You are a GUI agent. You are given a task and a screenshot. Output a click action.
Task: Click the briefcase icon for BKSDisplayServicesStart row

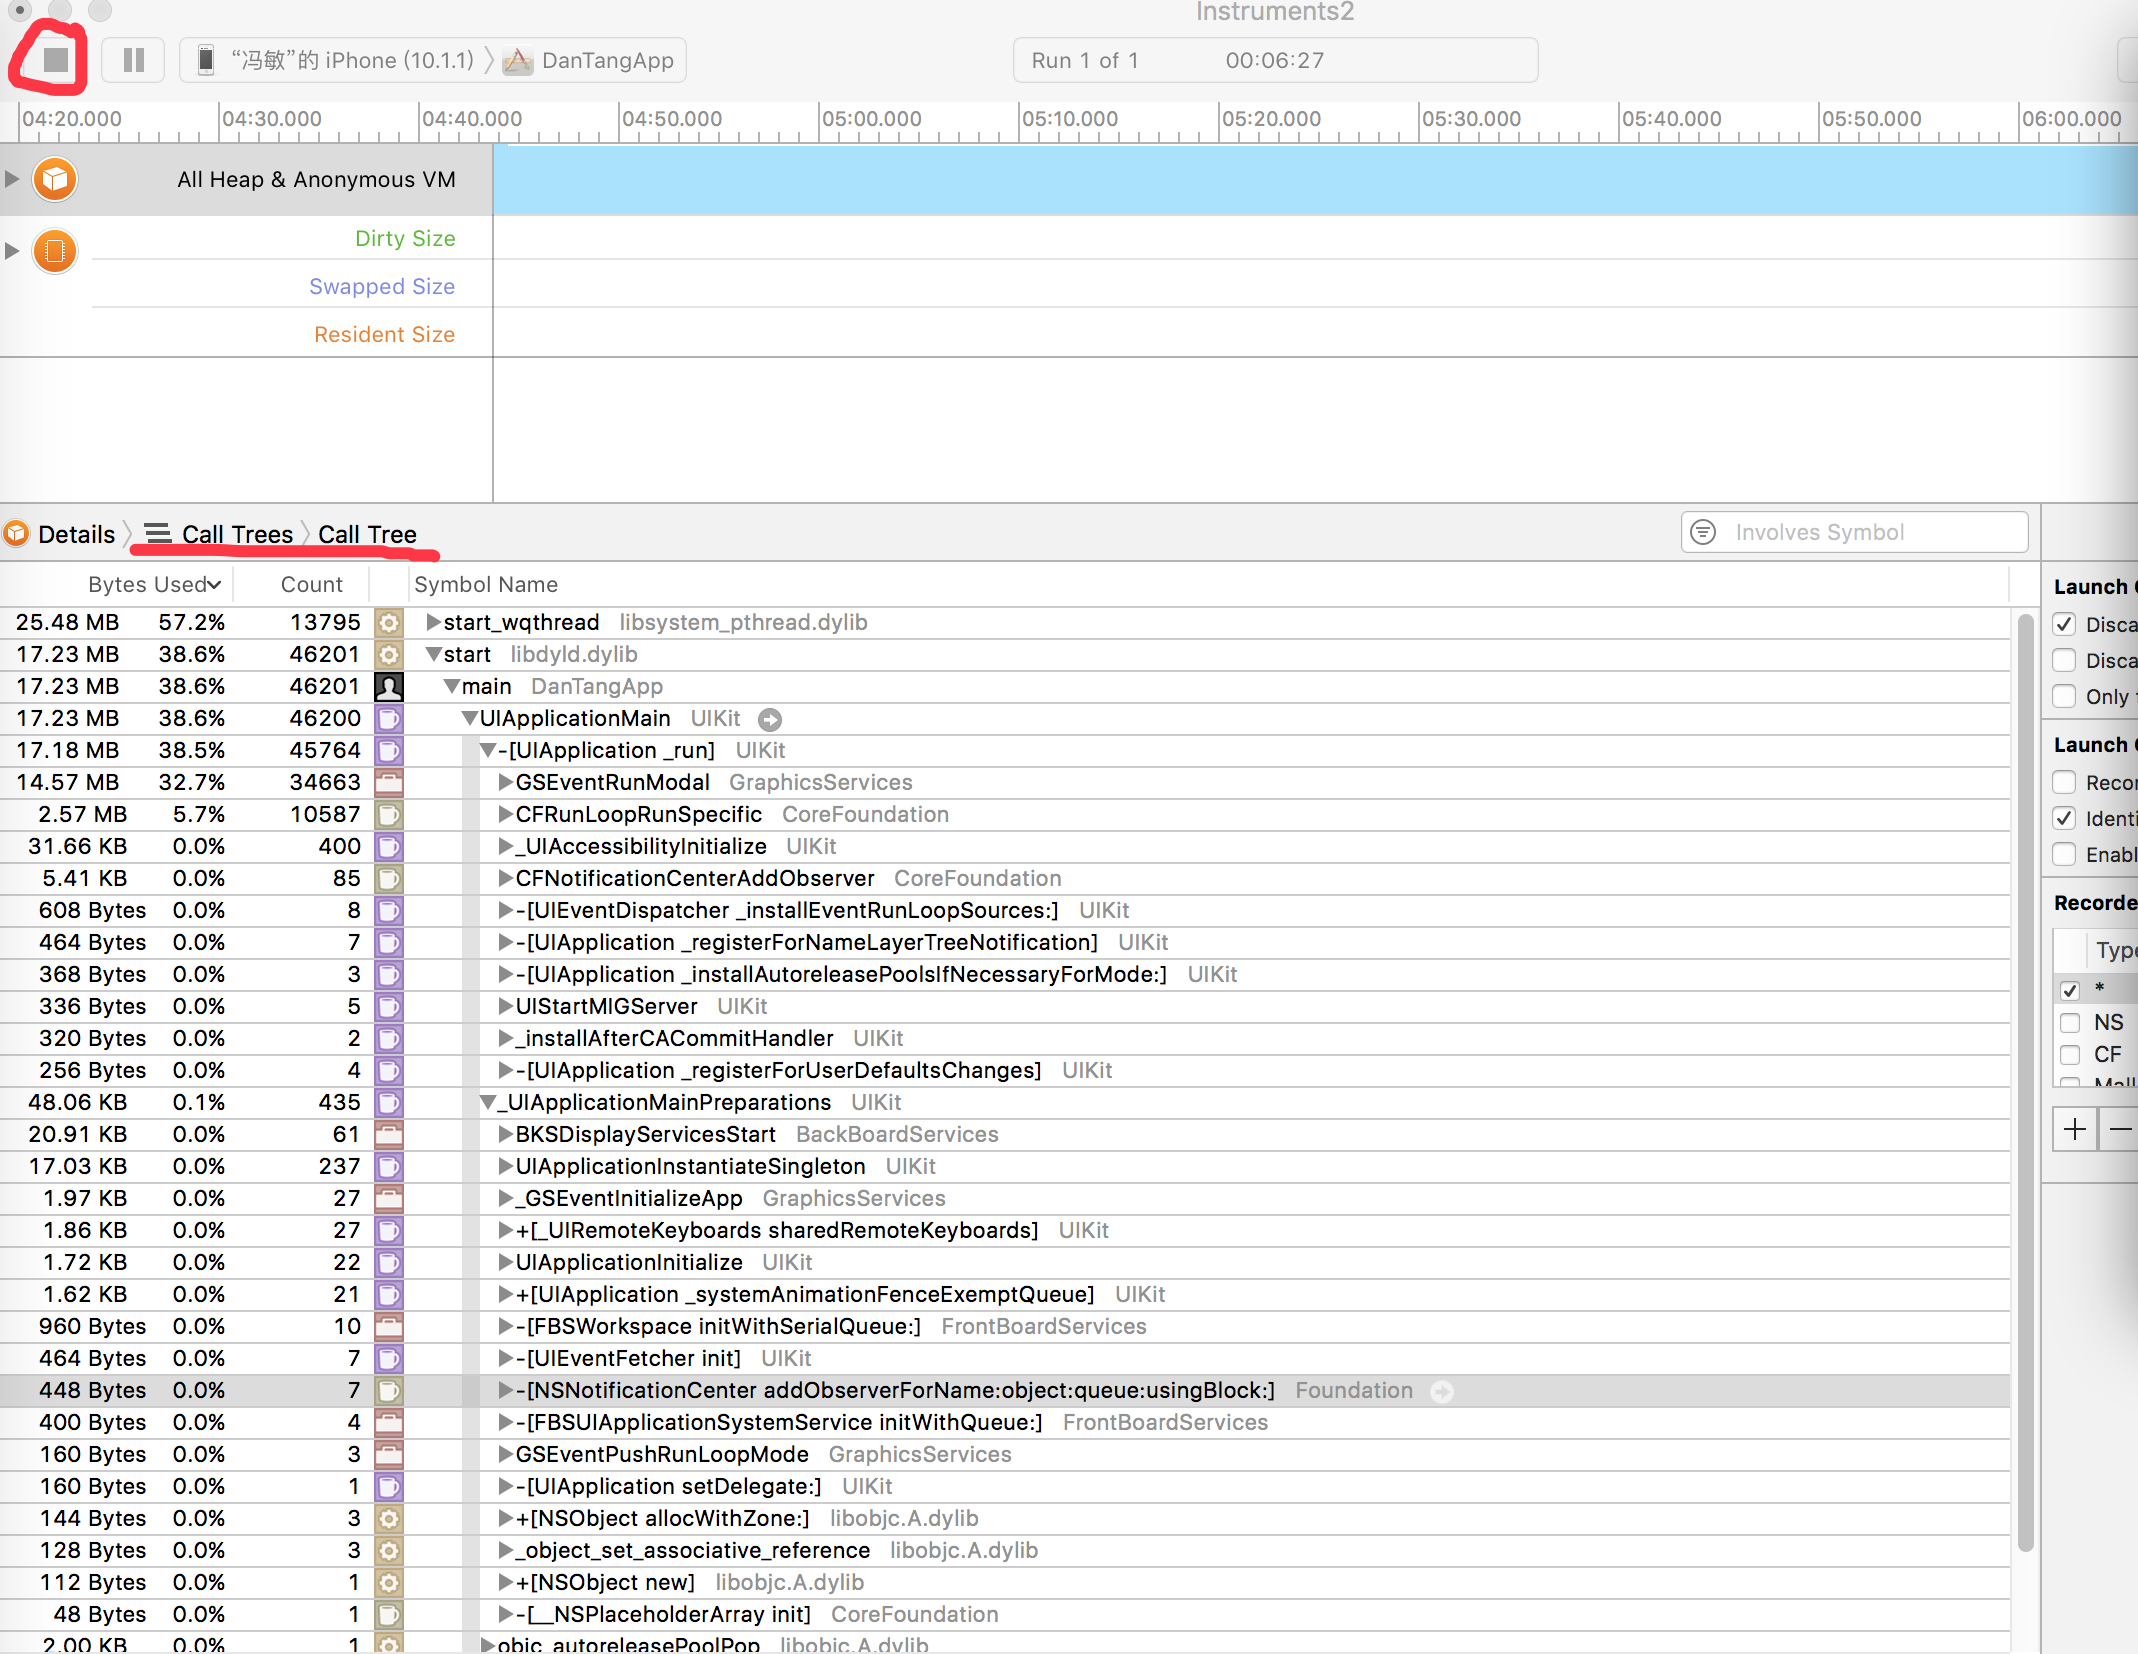[x=389, y=1134]
